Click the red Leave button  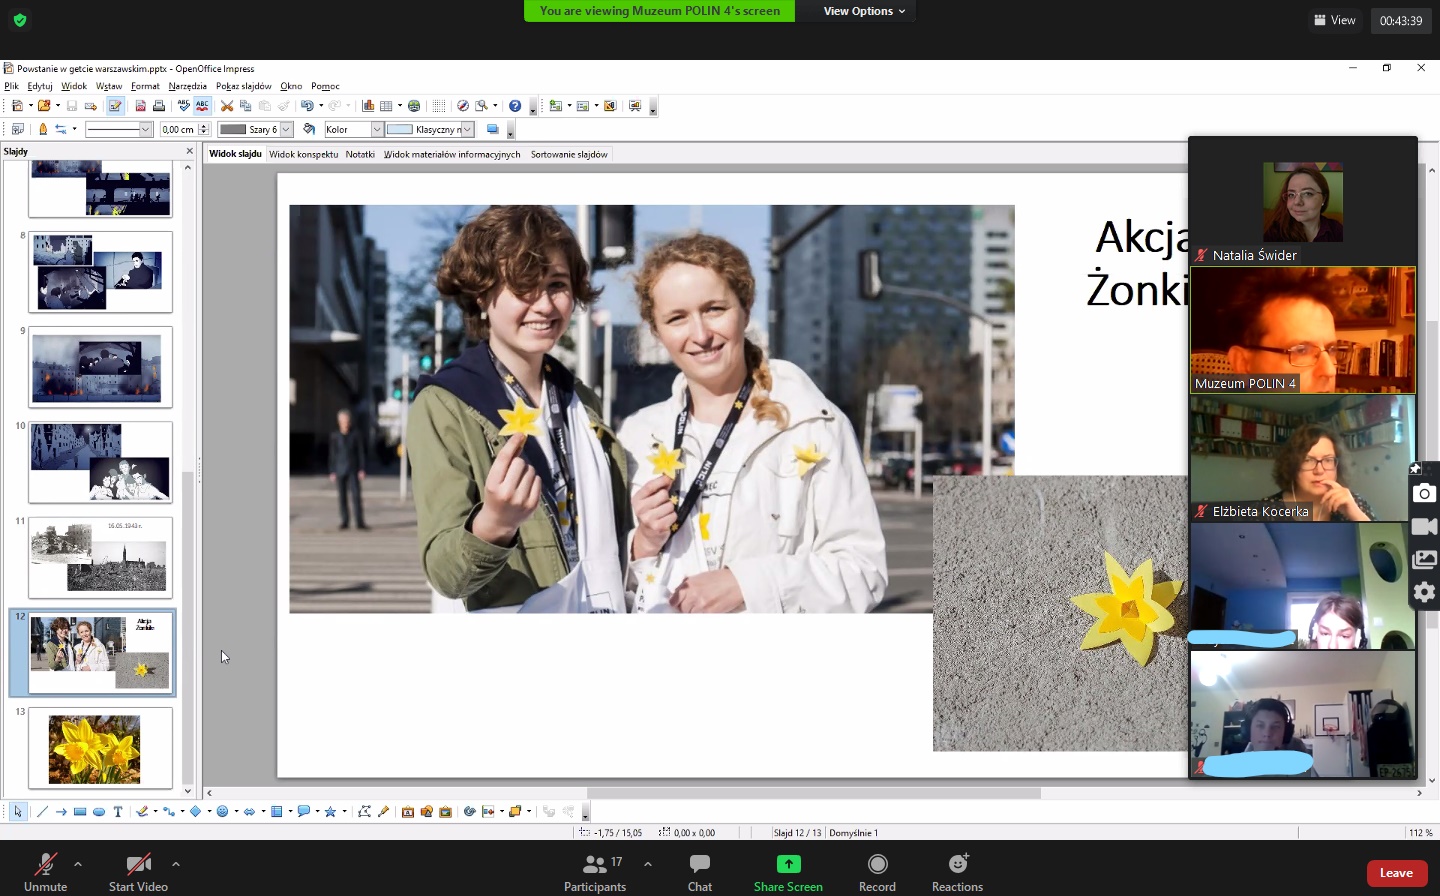1396,872
